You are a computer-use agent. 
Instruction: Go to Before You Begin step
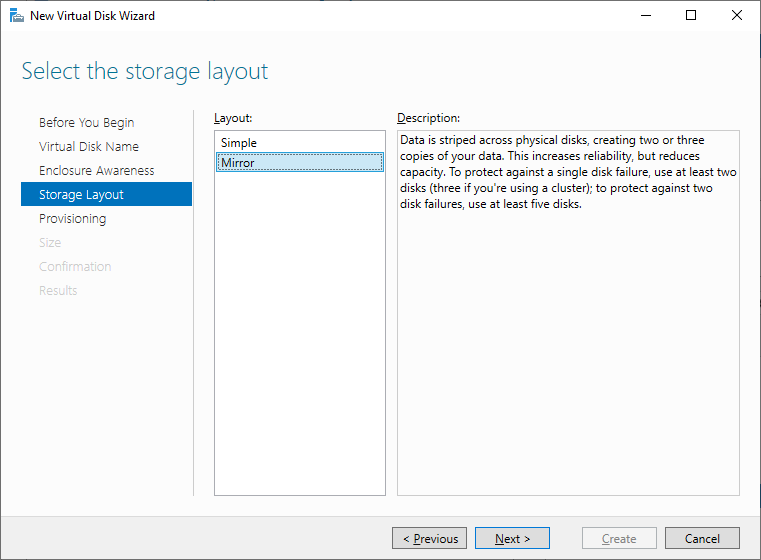click(86, 122)
